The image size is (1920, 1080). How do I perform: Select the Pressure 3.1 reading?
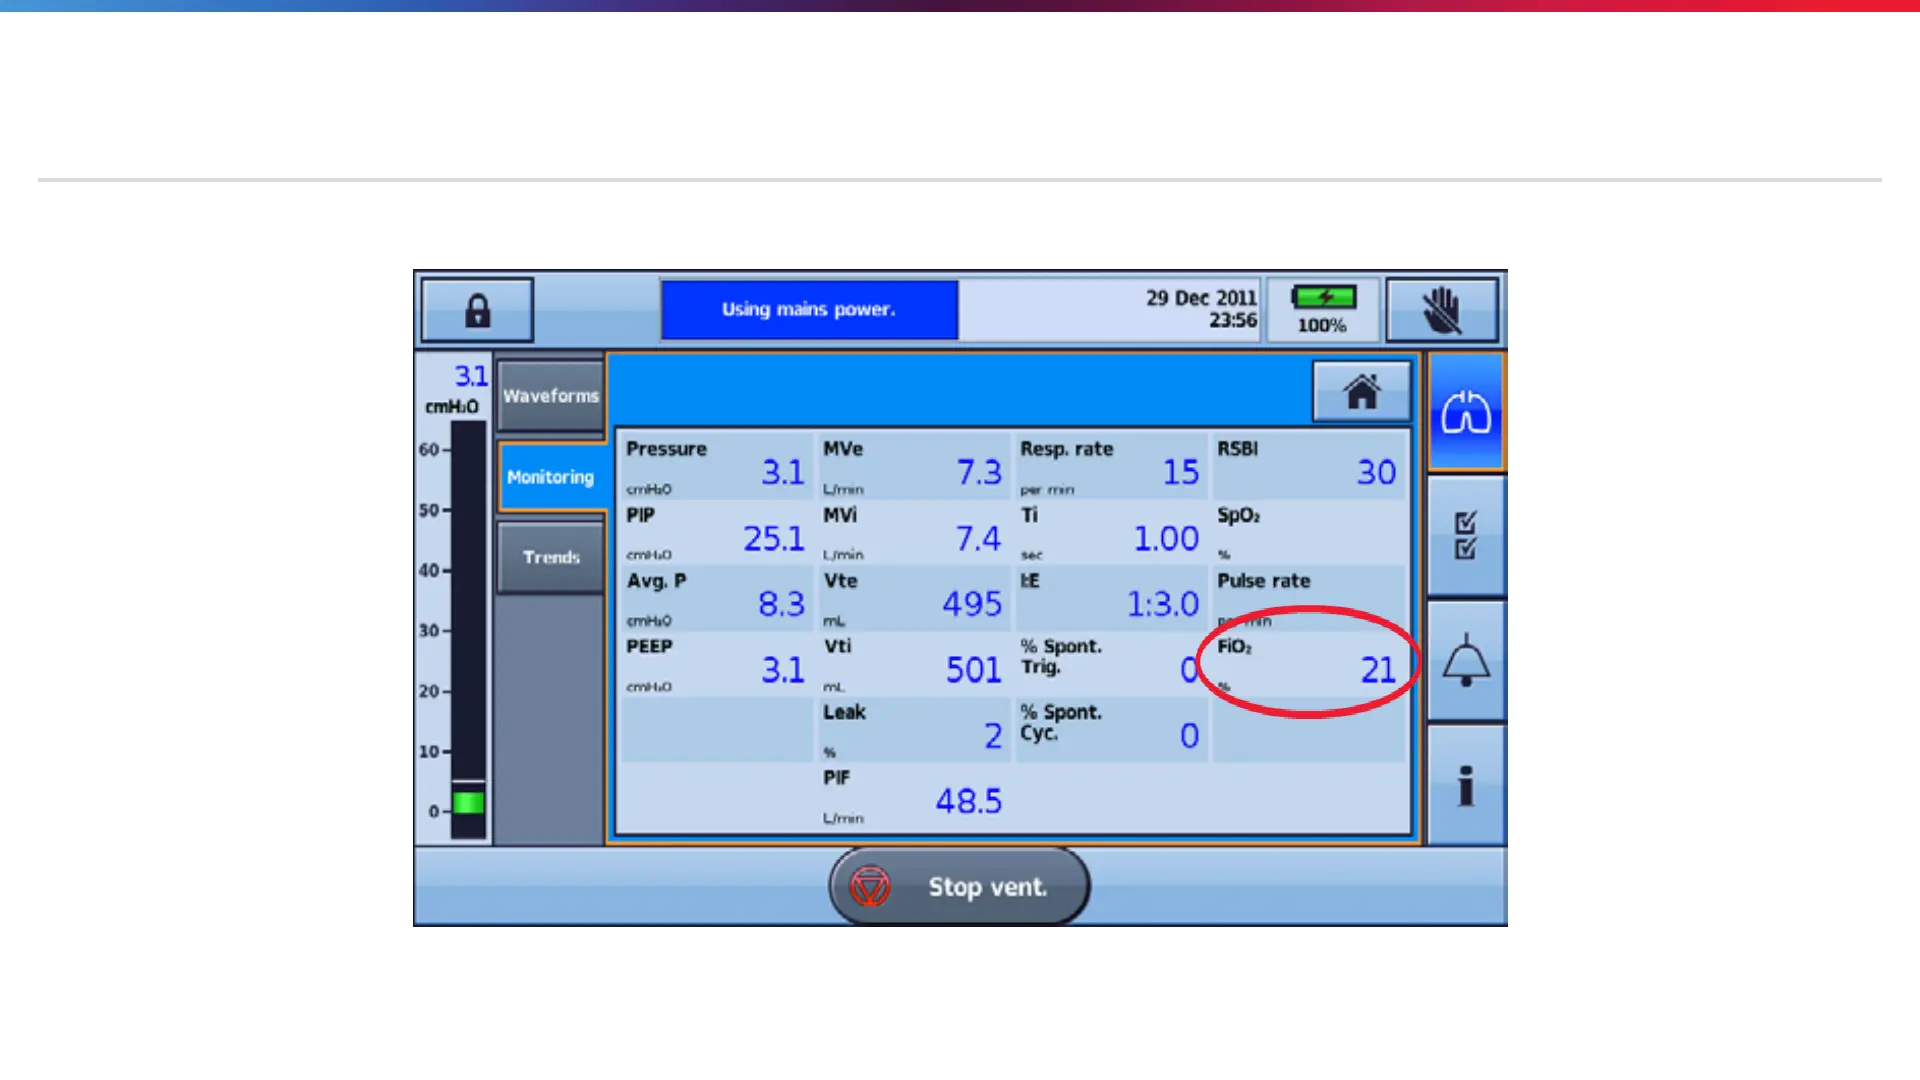pos(716,467)
